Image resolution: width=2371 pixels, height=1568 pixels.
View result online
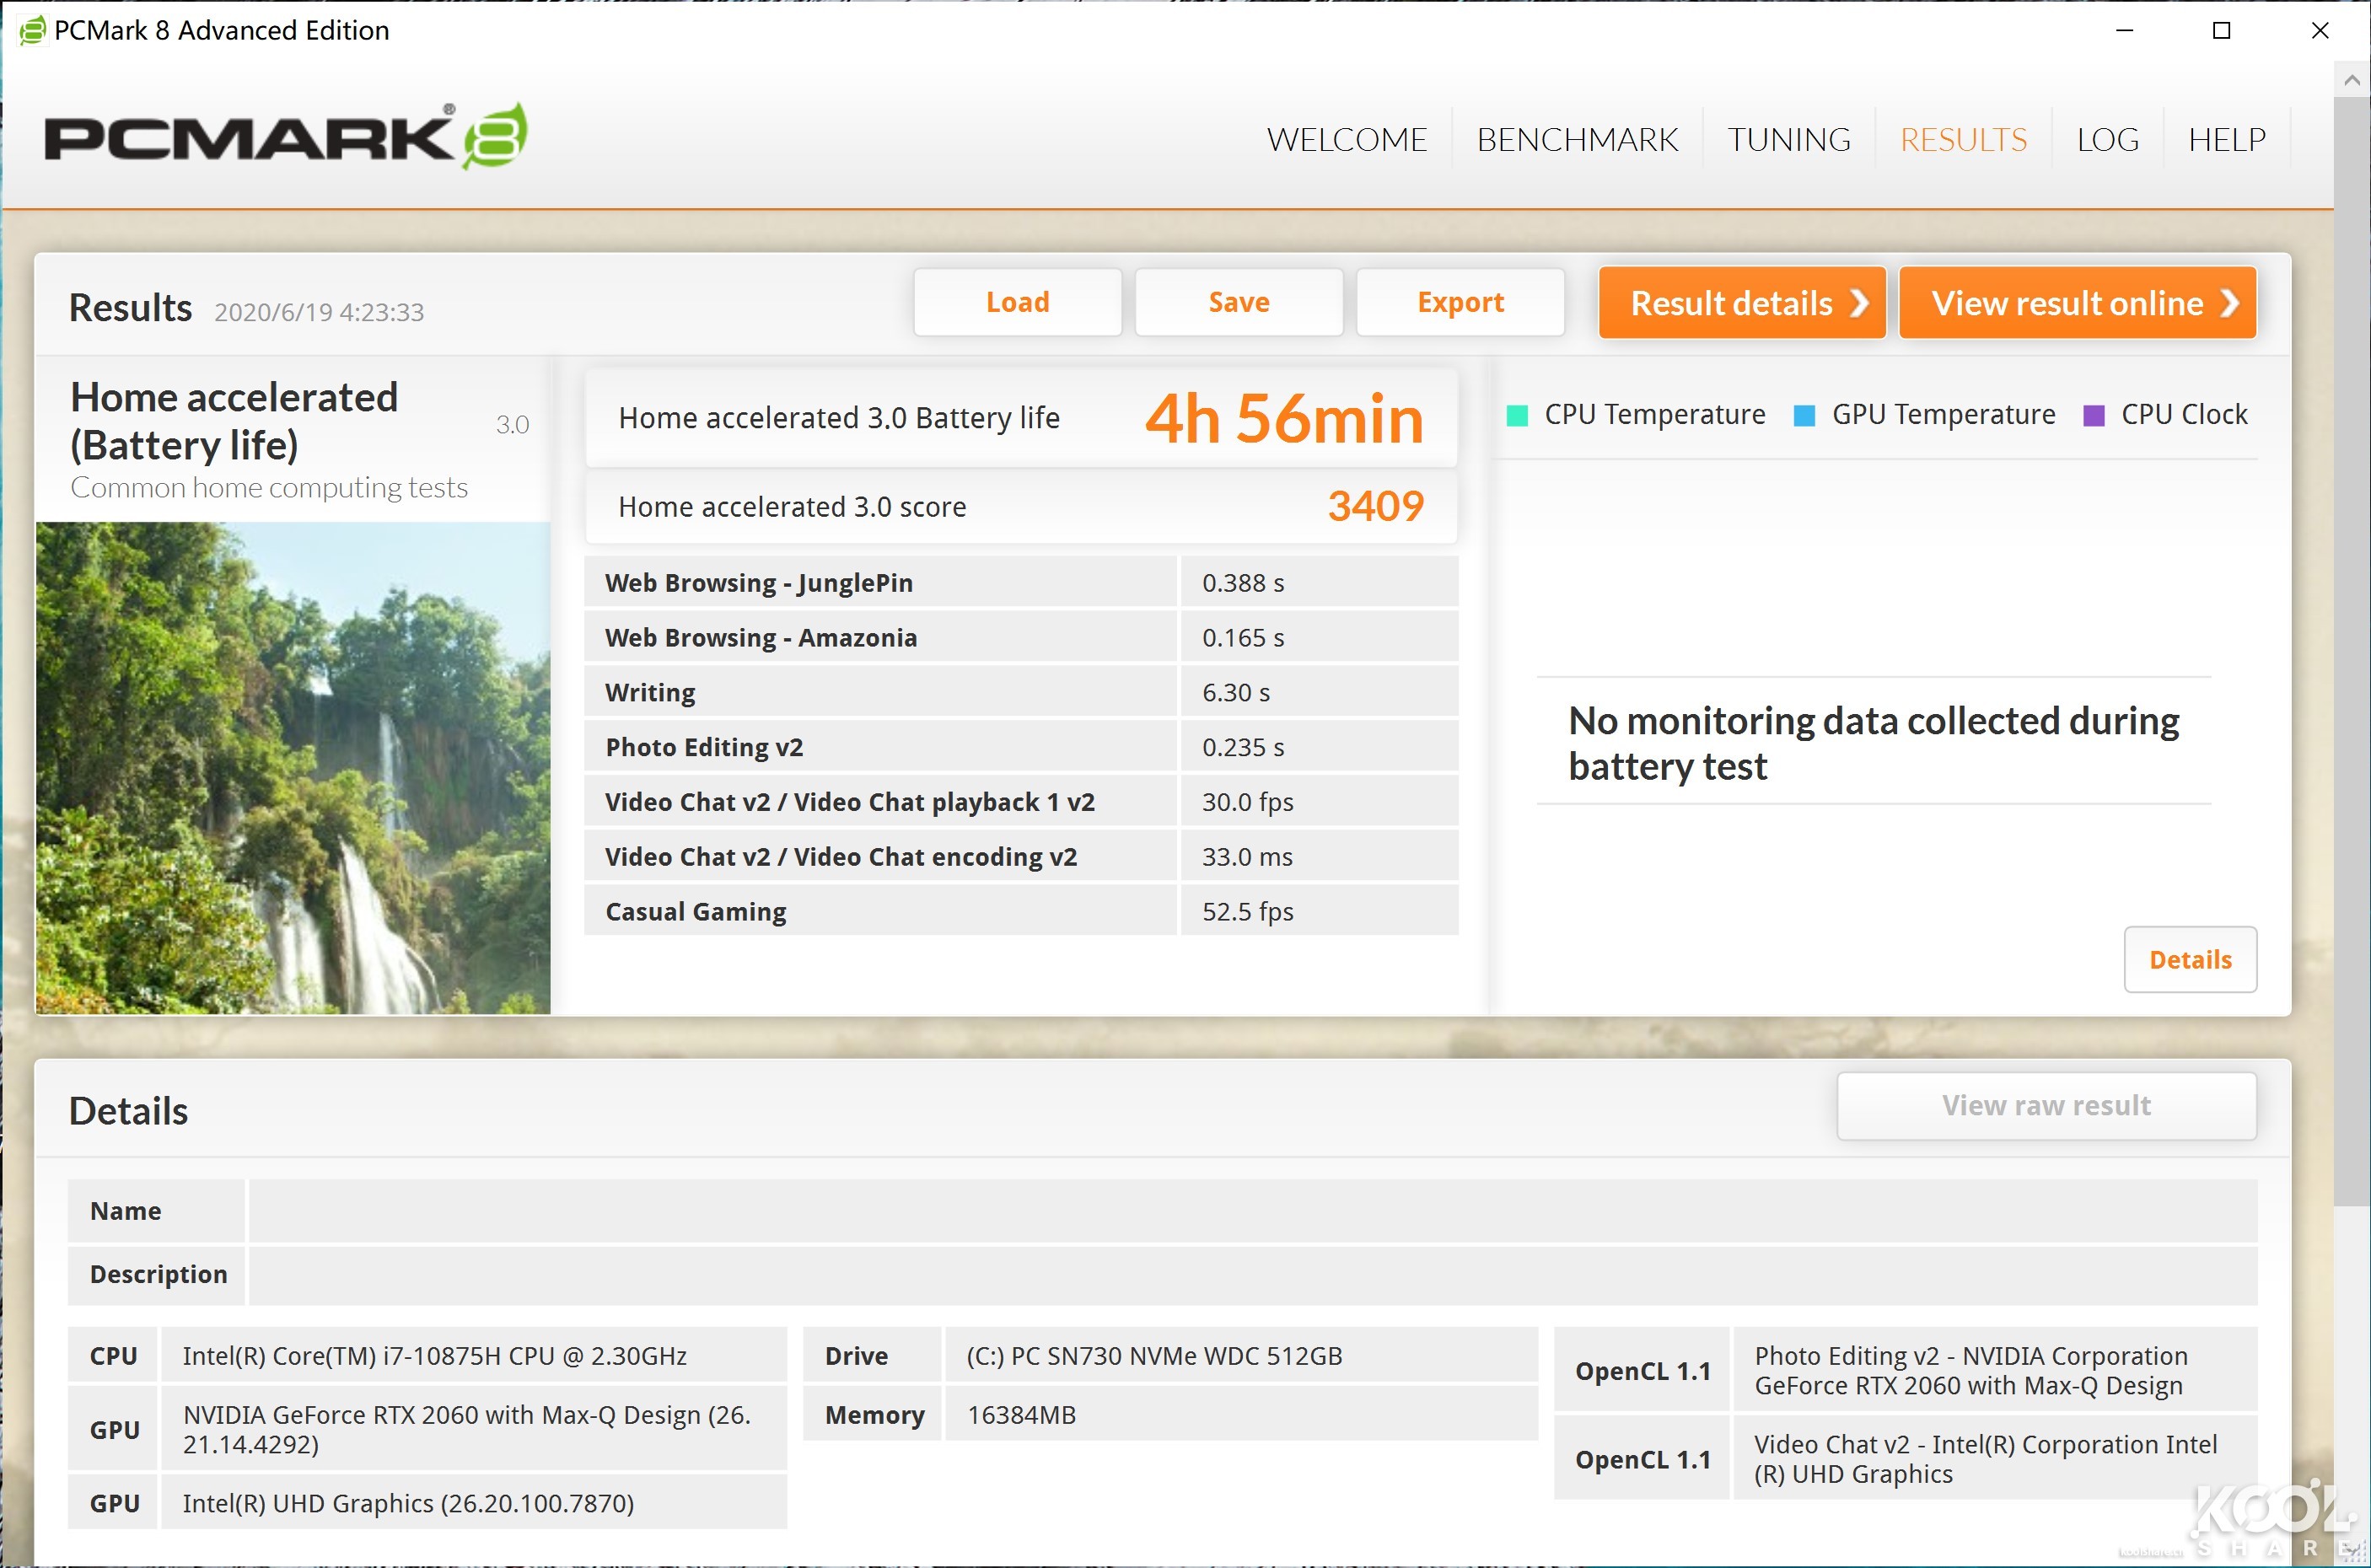click(2076, 302)
